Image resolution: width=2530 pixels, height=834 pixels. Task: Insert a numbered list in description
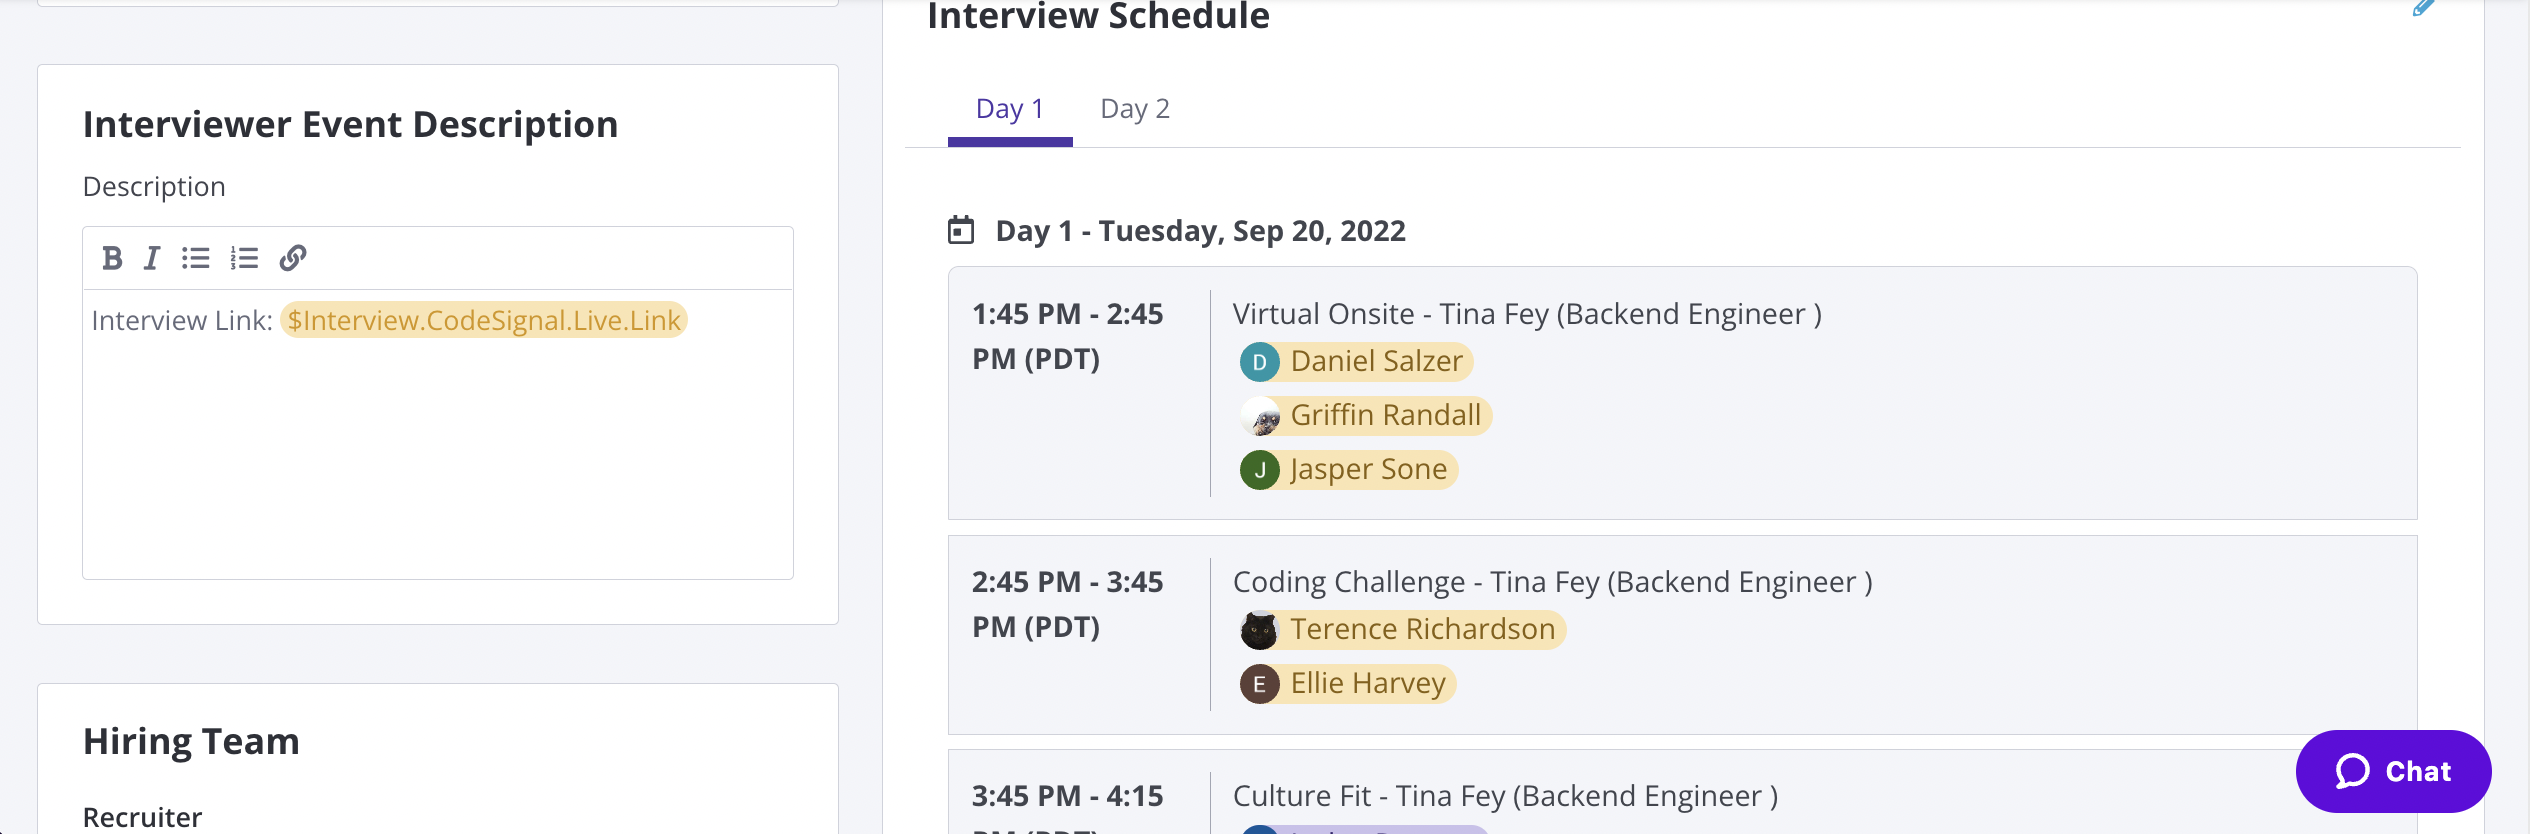pyautogui.click(x=244, y=258)
